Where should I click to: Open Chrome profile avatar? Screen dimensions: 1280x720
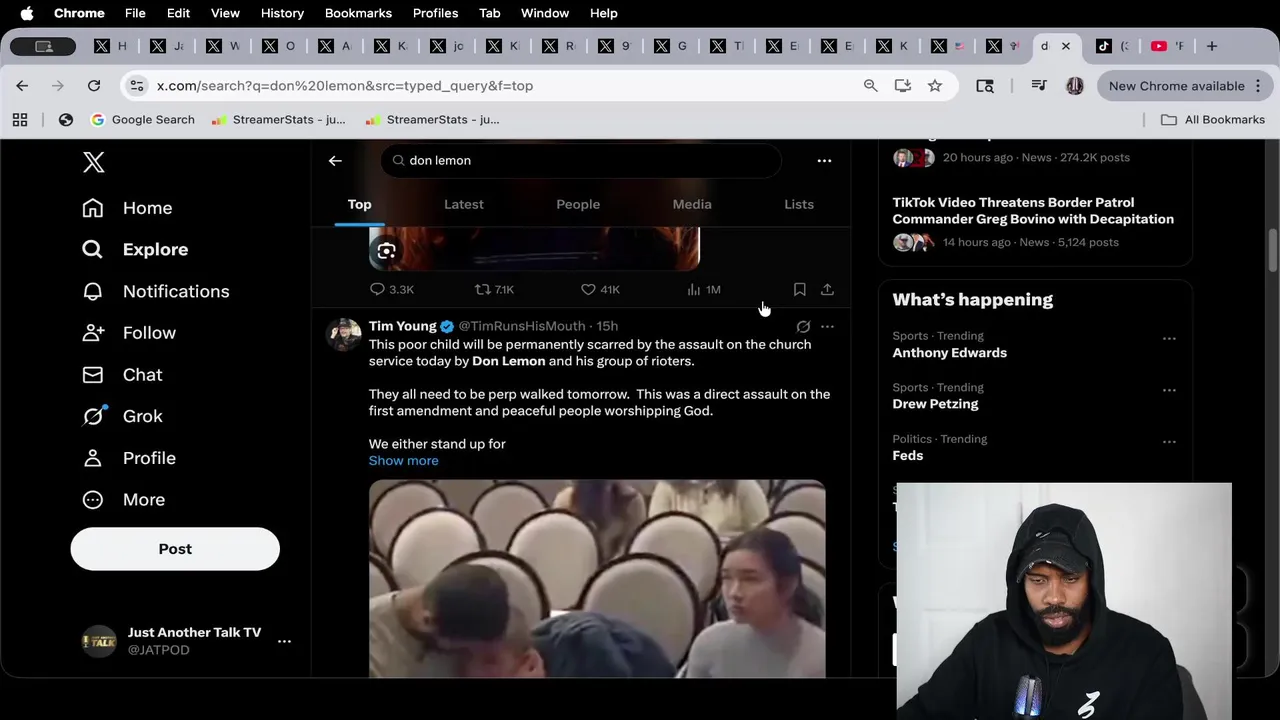[x=1075, y=86]
